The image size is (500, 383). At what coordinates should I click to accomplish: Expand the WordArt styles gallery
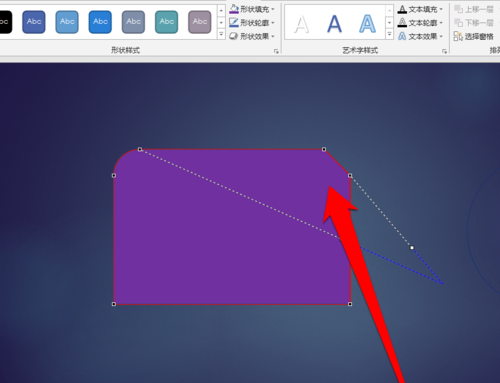click(389, 34)
